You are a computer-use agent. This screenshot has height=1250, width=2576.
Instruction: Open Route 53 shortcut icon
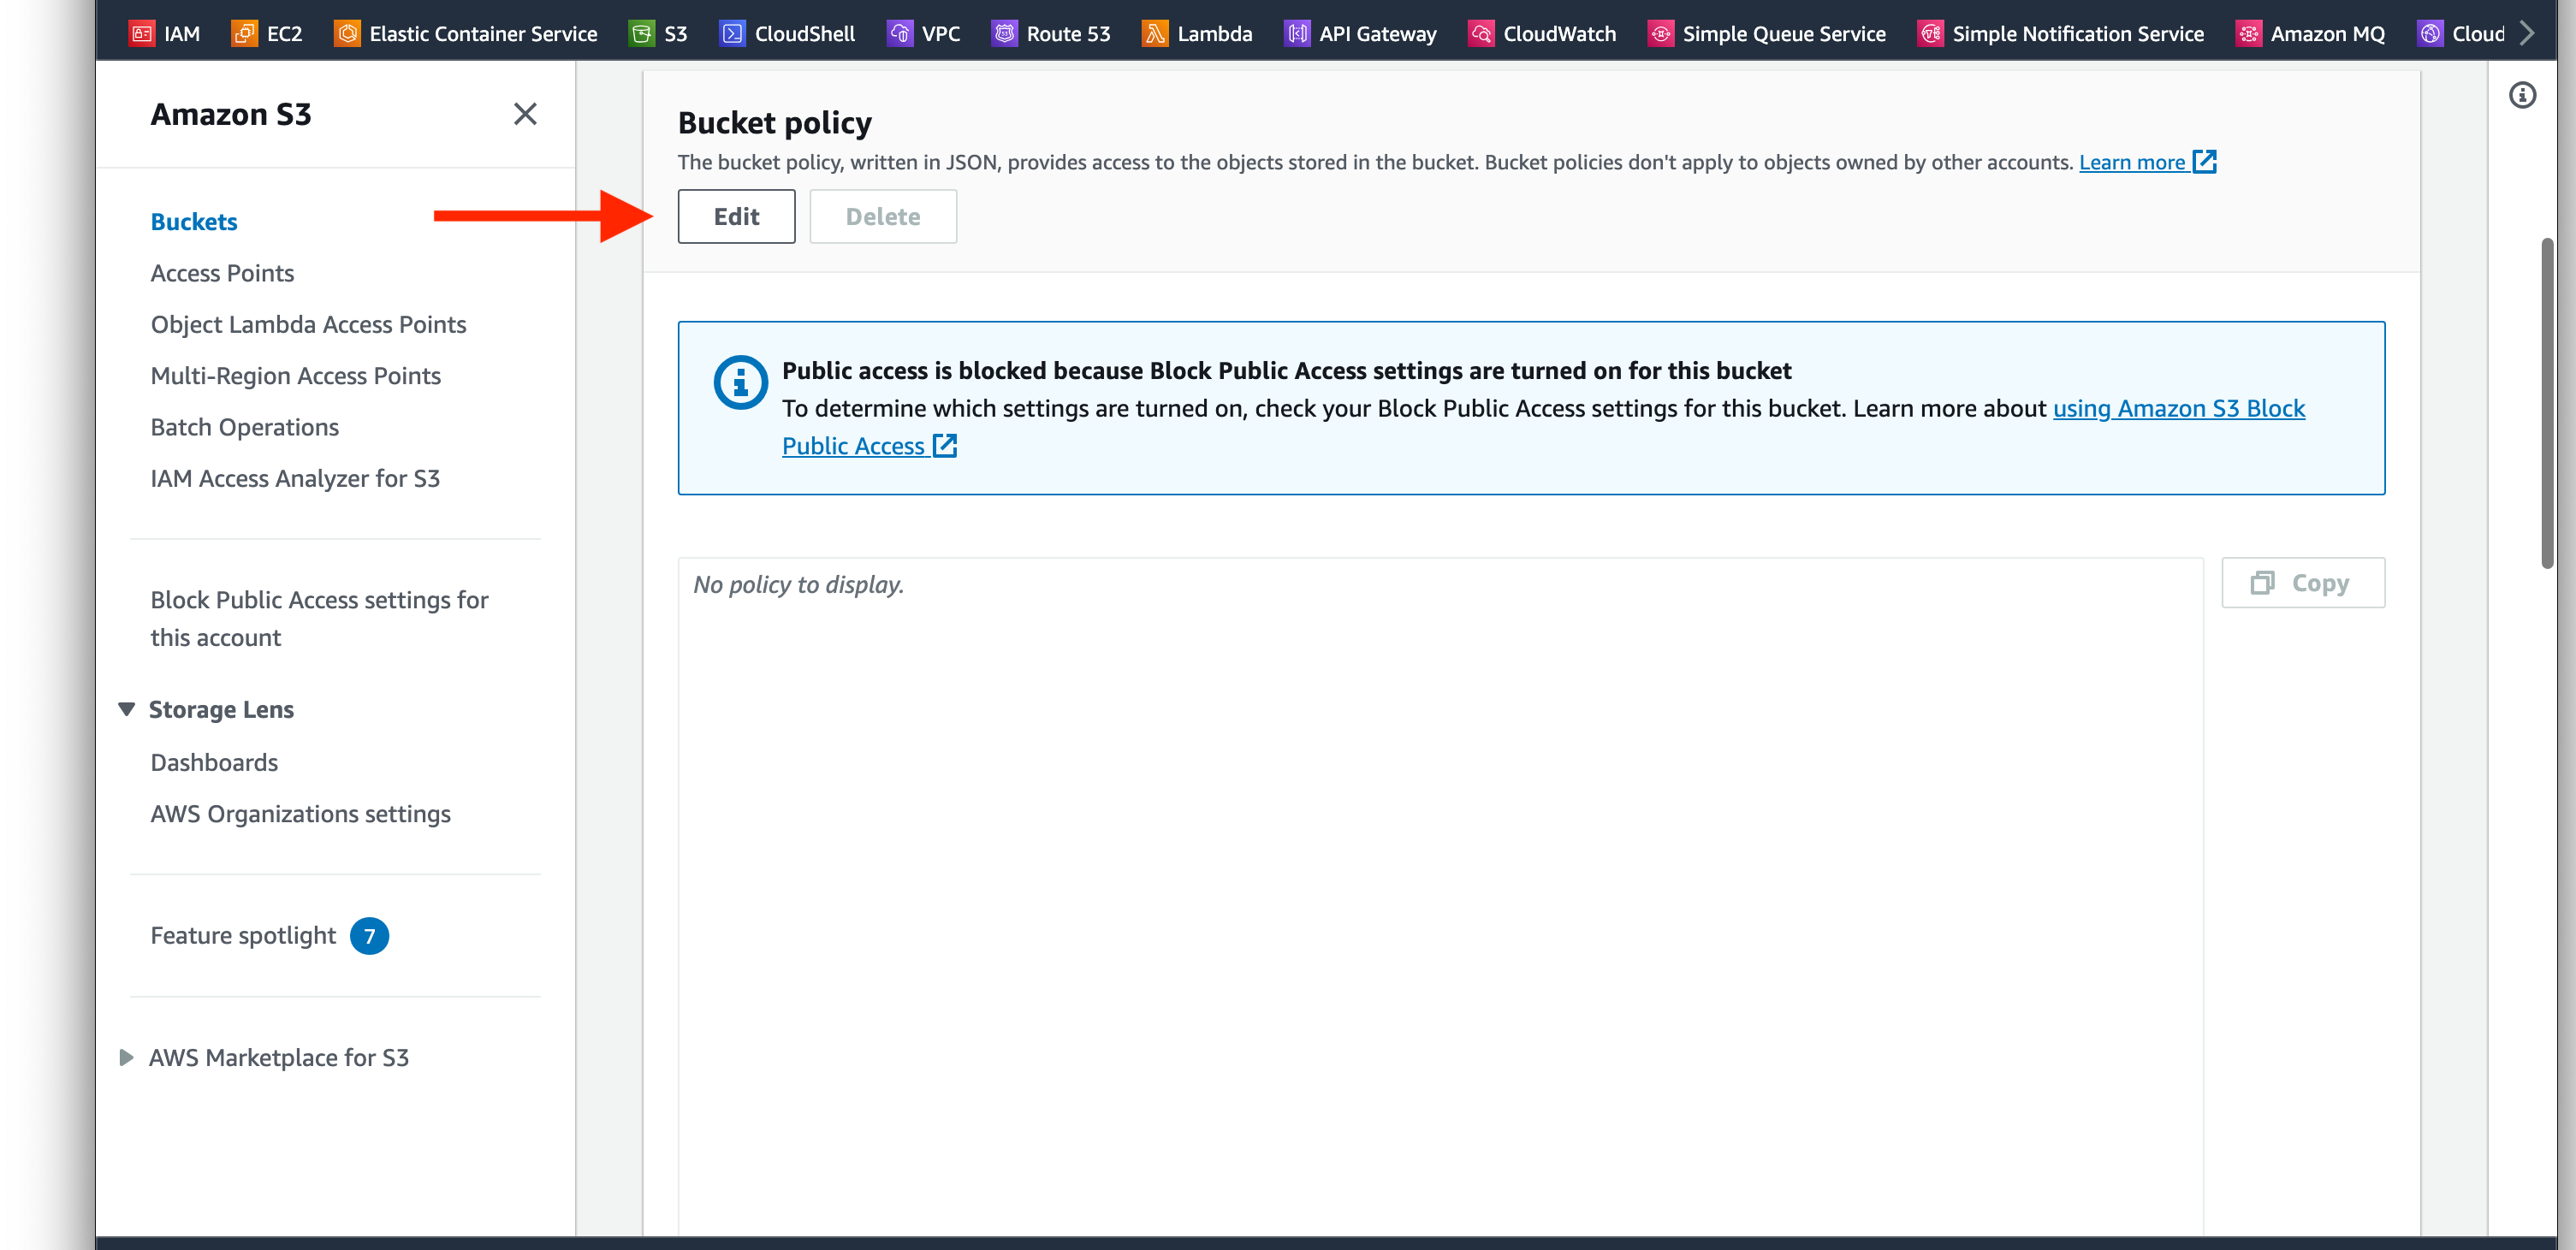1004,33
